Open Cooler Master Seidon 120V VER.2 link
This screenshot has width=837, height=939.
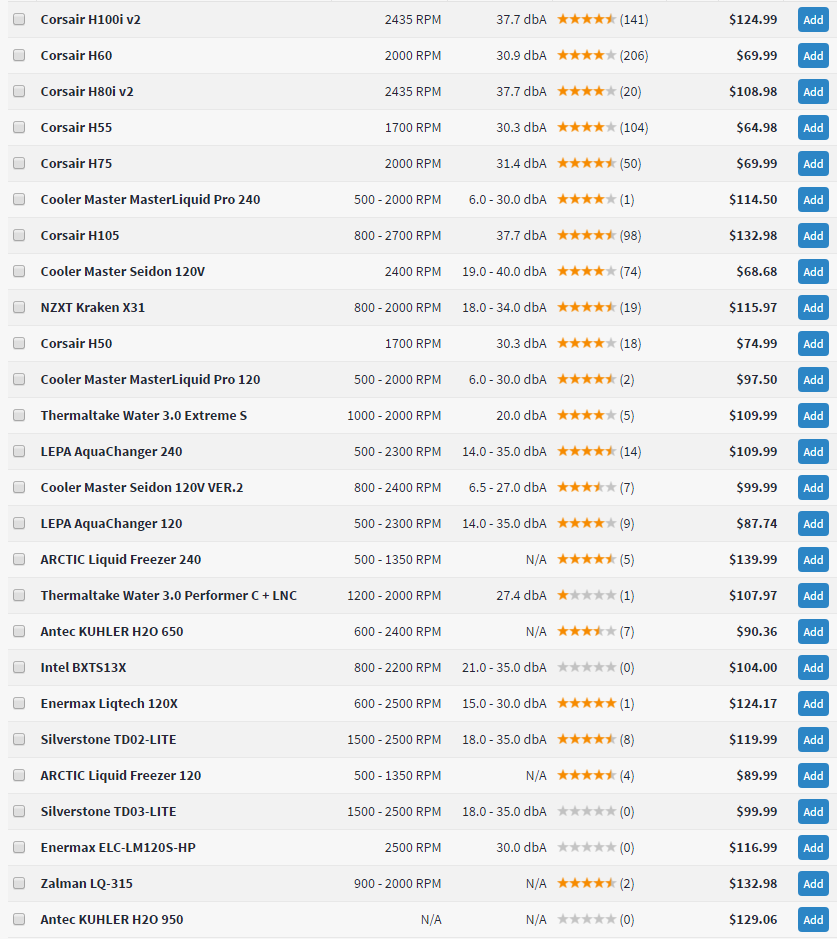(x=142, y=487)
